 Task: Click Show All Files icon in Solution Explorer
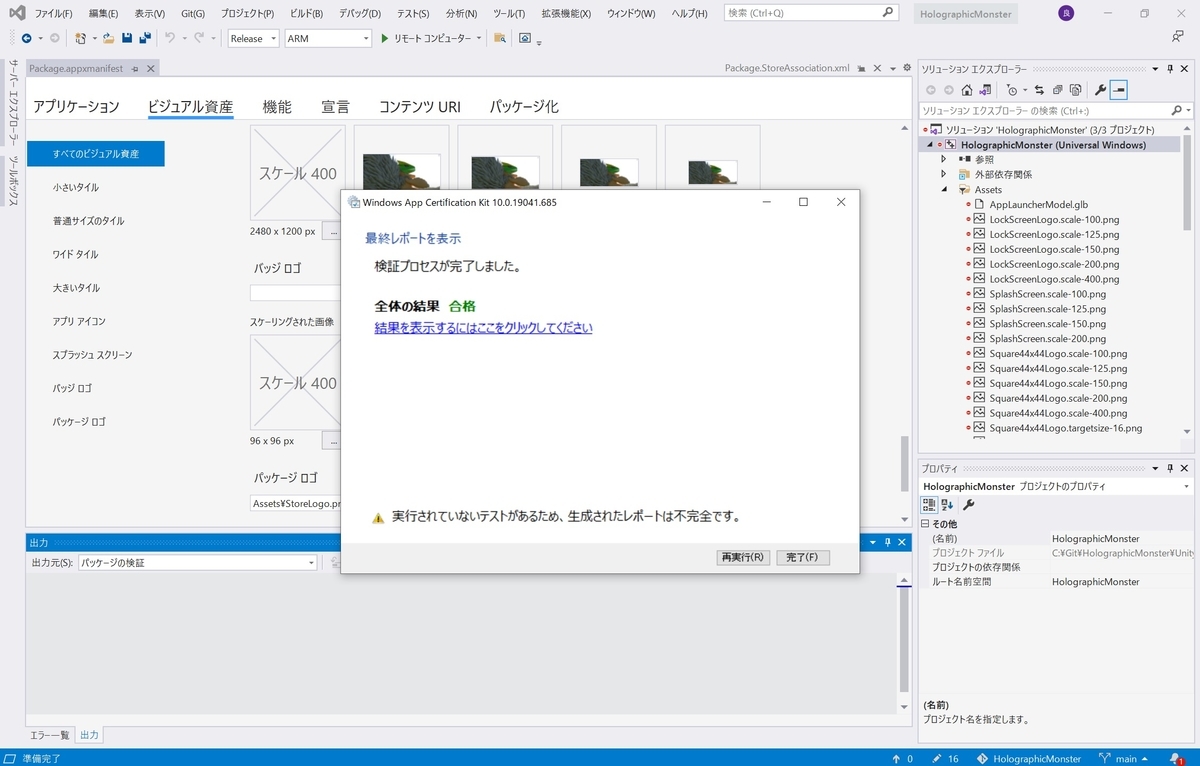coord(1075,90)
